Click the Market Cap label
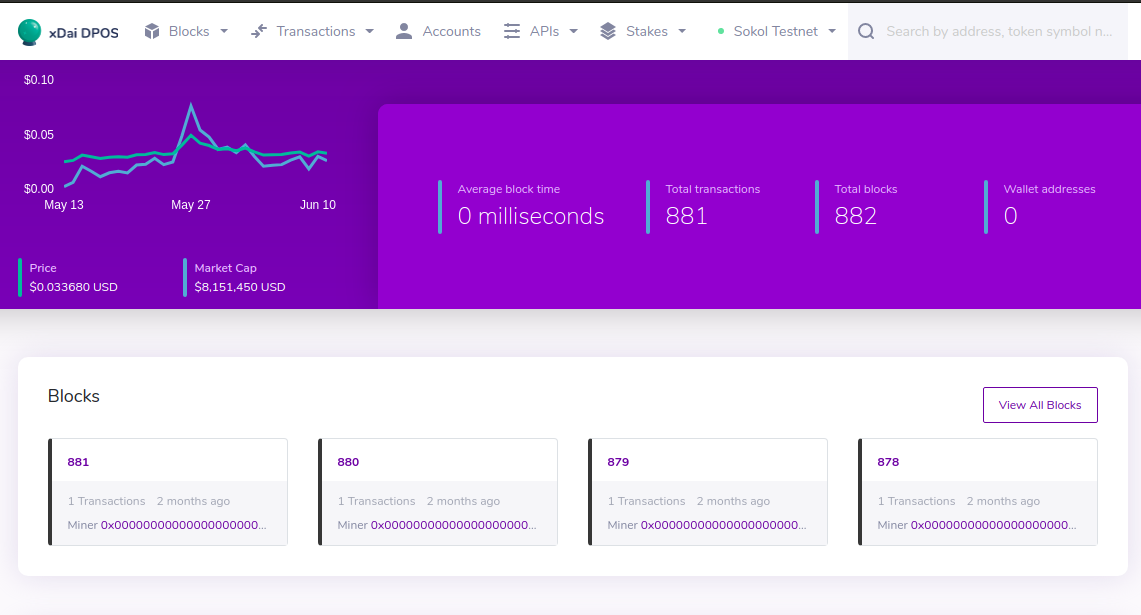 pyautogui.click(x=225, y=268)
